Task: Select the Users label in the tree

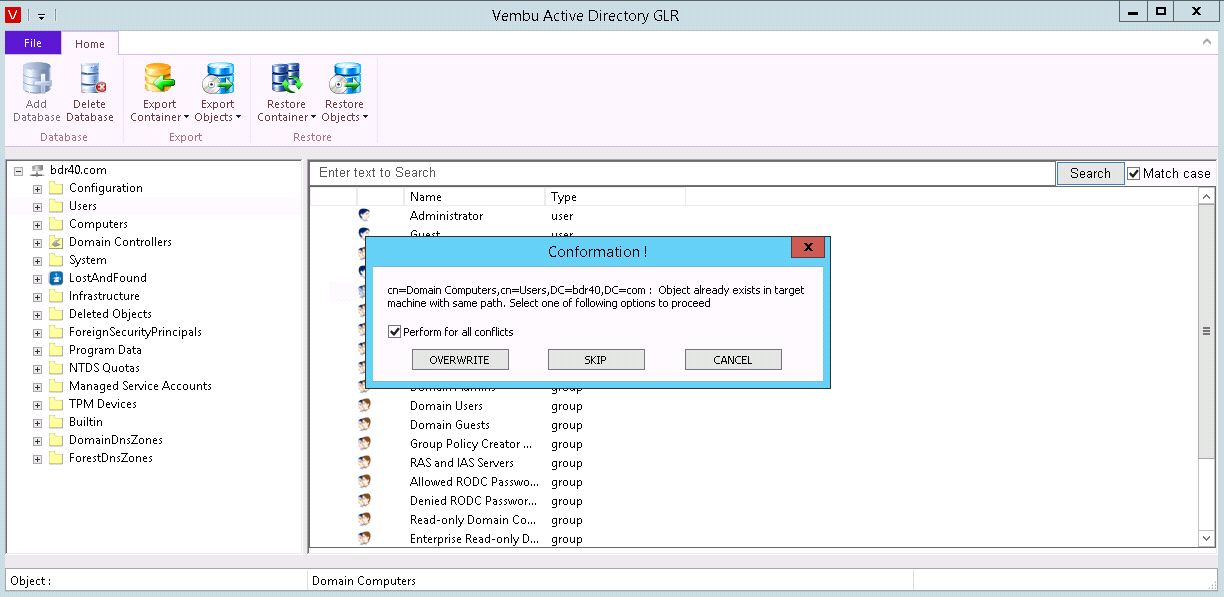Action: (x=83, y=206)
